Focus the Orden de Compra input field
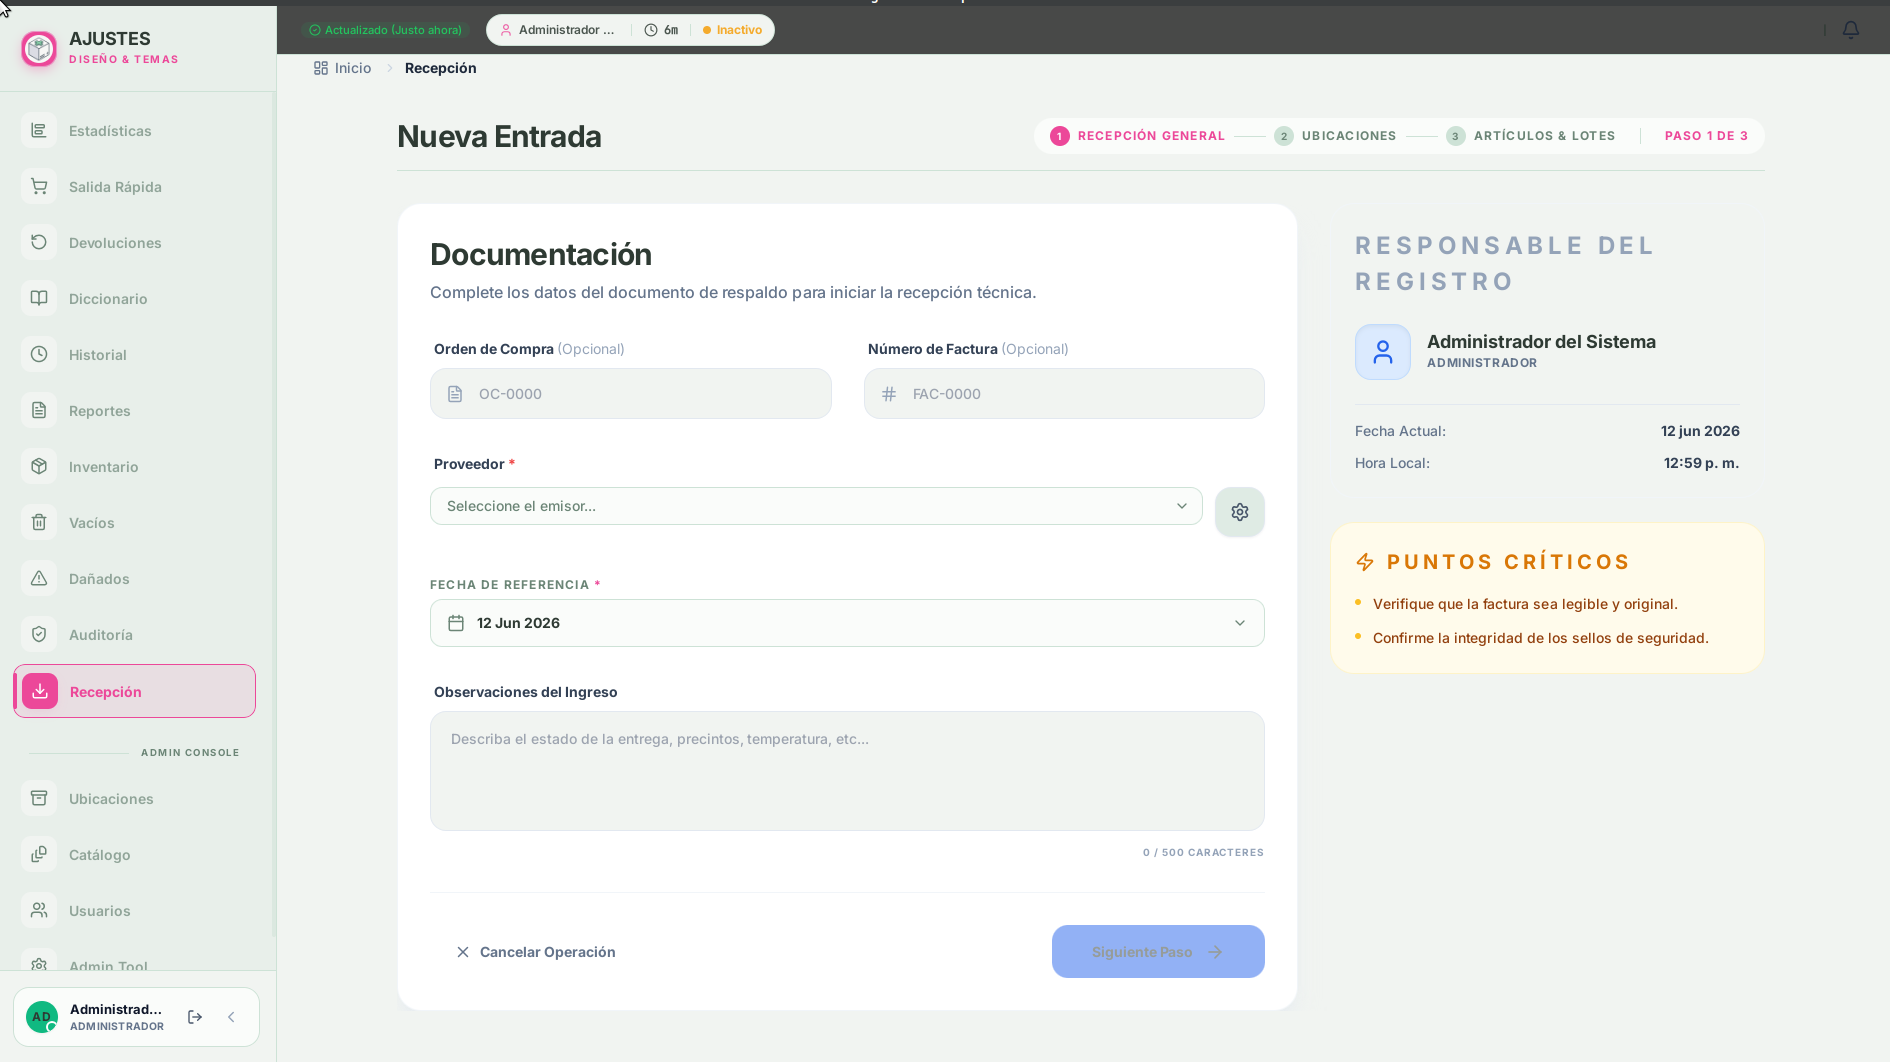Viewport: 1890px width, 1062px height. point(631,394)
